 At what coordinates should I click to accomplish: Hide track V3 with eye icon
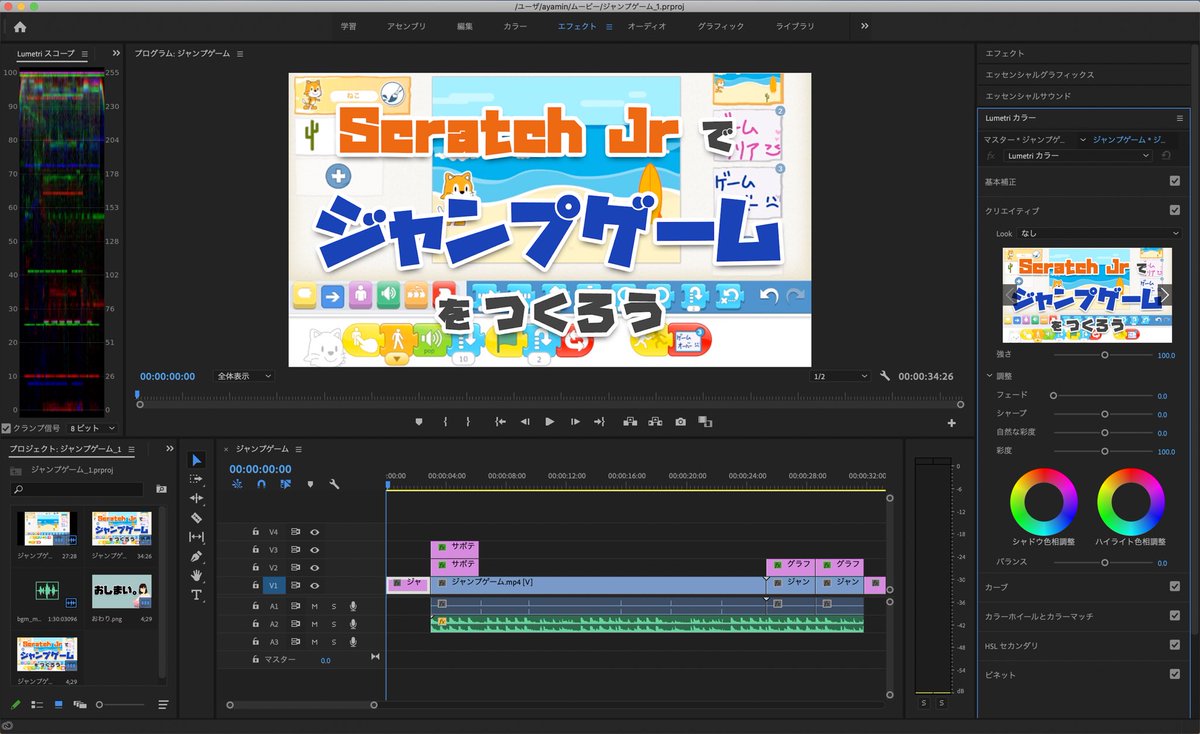coord(314,550)
